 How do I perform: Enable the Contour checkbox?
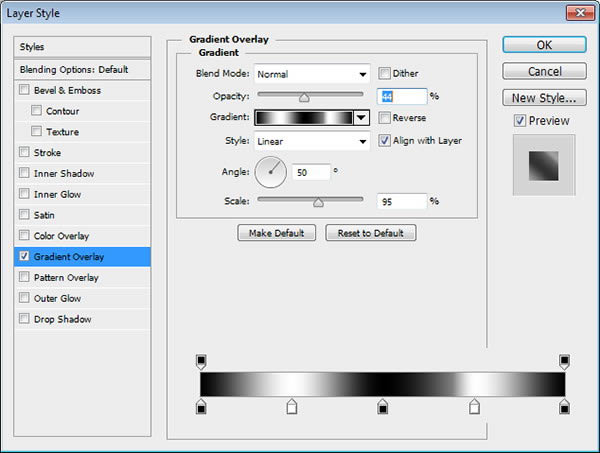(x=36, y=111)
